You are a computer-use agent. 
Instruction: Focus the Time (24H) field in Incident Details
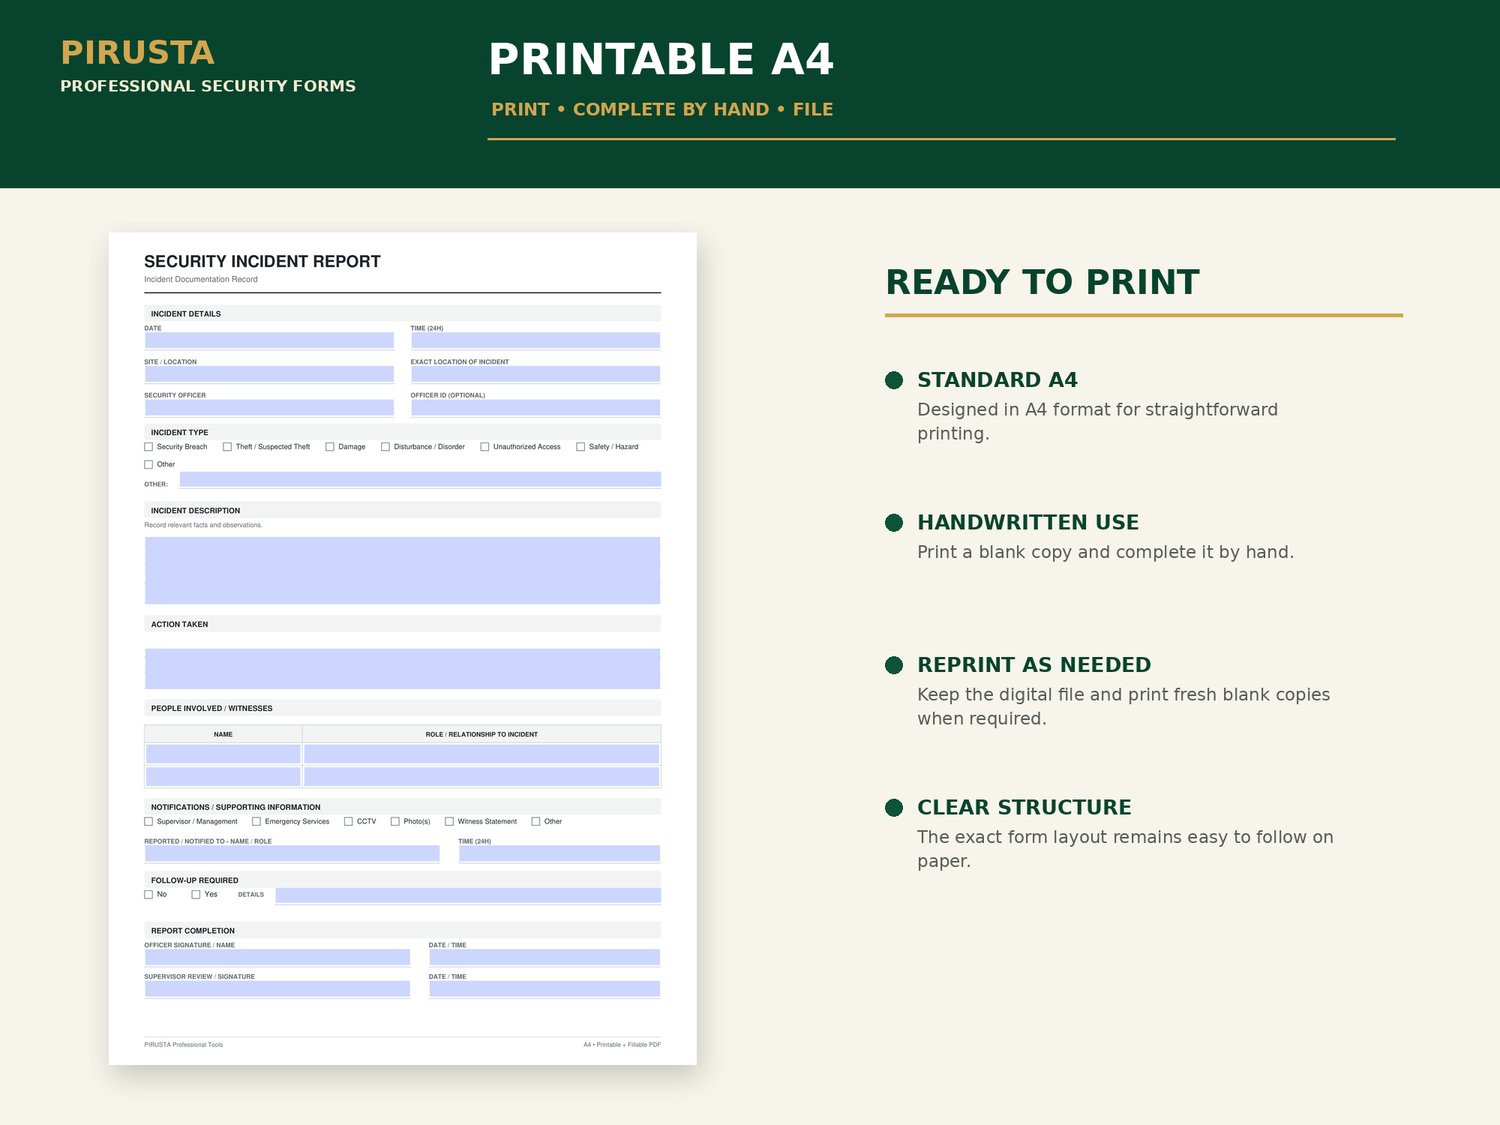click(535, 340)
